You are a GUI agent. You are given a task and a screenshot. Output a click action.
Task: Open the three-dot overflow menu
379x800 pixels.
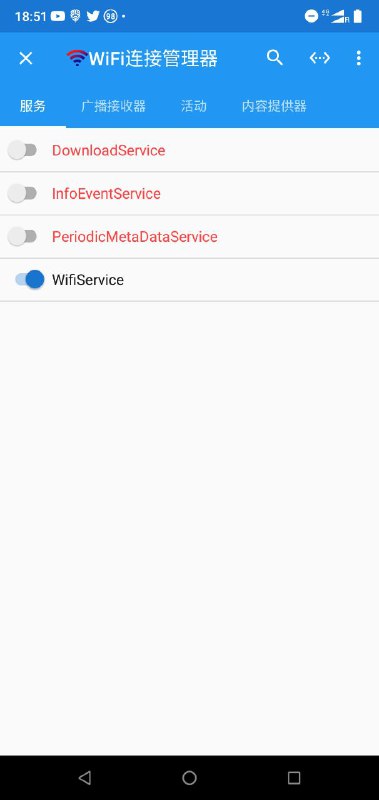tap(359, 58)
